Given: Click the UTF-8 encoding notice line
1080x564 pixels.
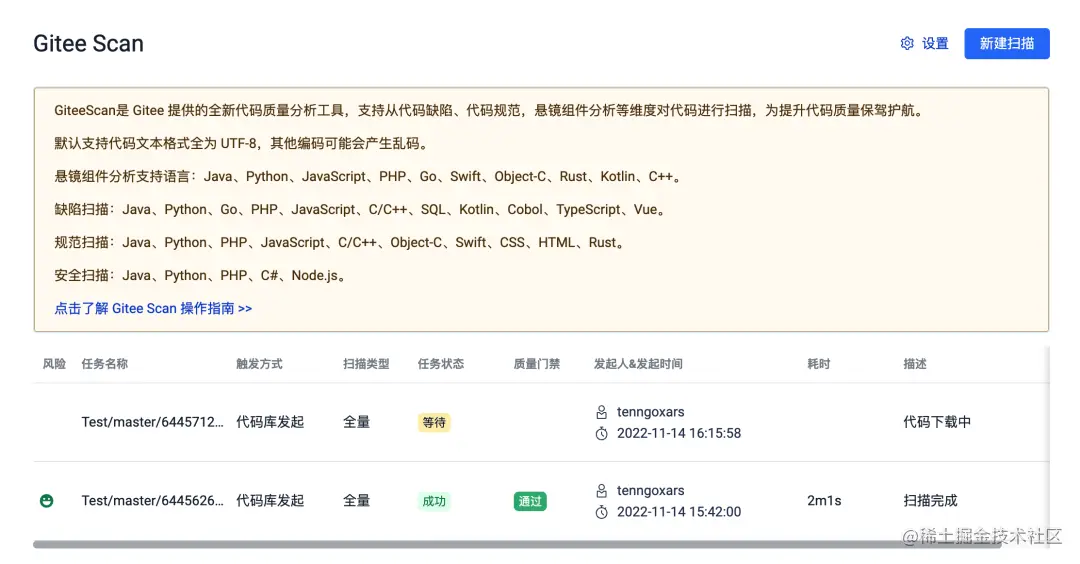Looking at the screenshot, I should (242, 143).
